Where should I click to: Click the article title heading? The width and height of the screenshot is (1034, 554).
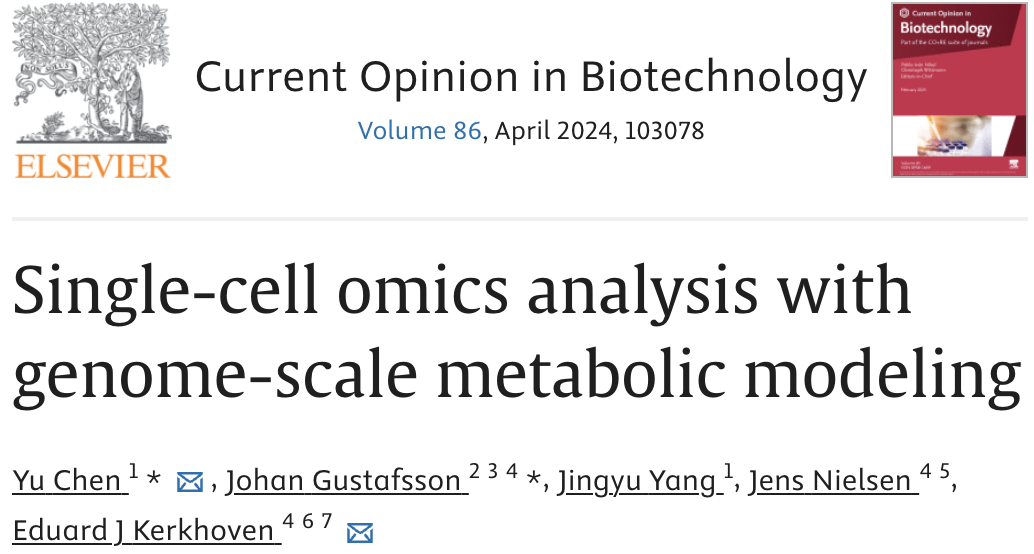point(515,332)
